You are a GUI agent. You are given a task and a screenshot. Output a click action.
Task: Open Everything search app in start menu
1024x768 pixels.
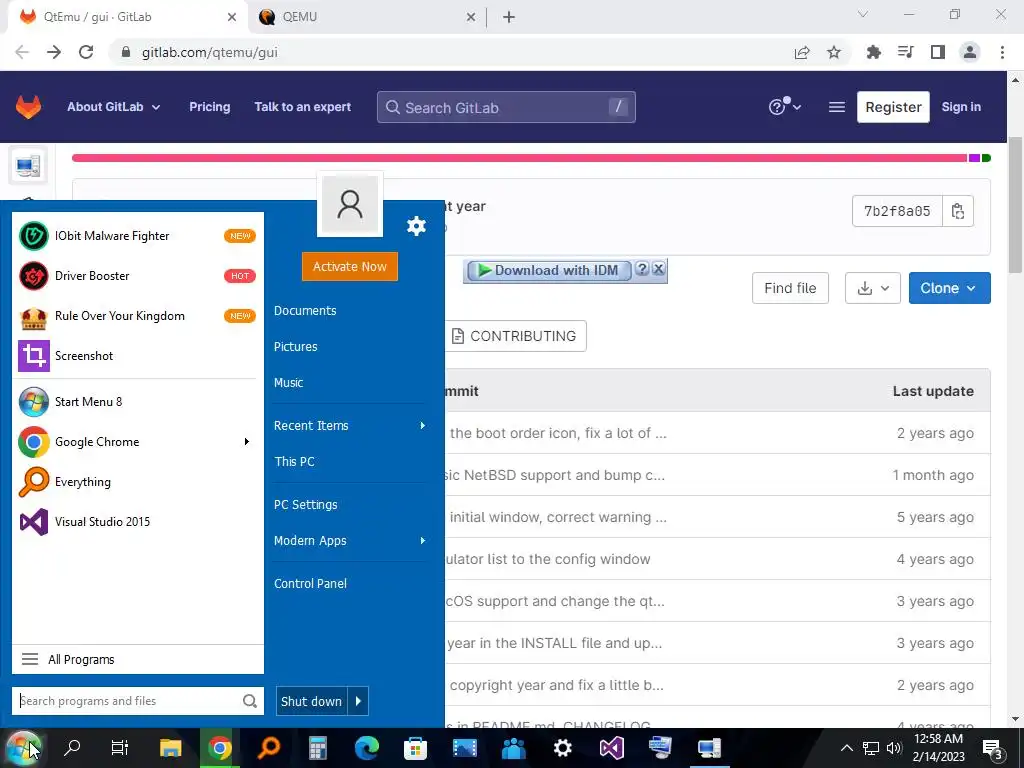[x=138, y=482]
